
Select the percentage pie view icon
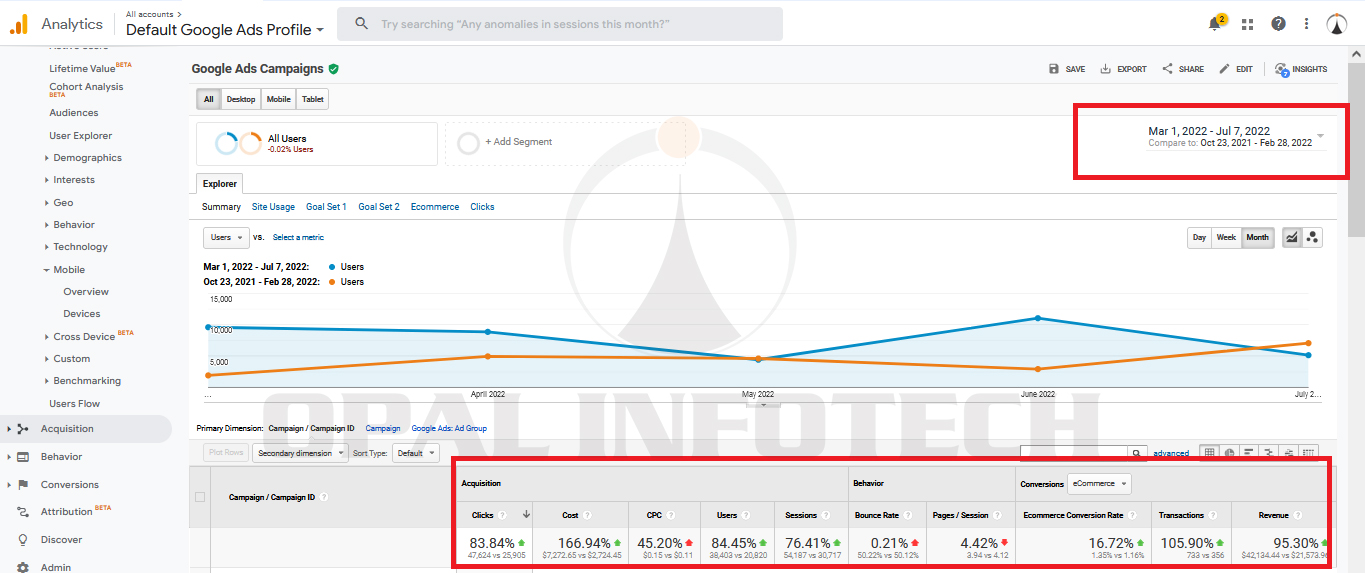pyautogui.click(x=1229, y=453)
